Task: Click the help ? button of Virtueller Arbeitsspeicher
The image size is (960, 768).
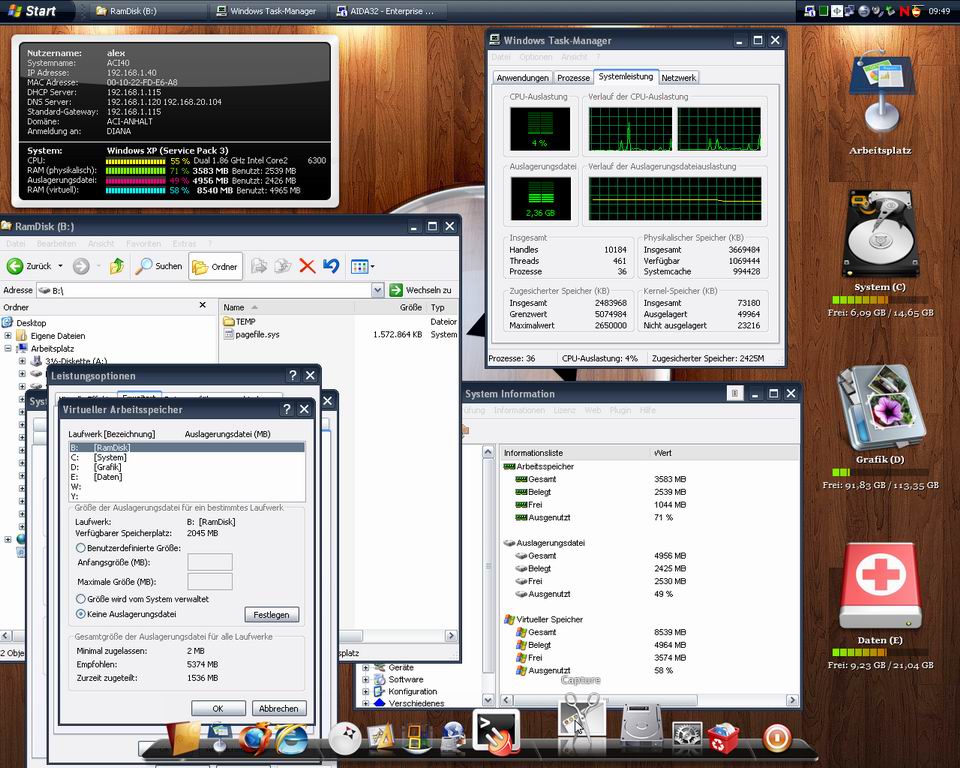Action: click(x=287, y=409)
